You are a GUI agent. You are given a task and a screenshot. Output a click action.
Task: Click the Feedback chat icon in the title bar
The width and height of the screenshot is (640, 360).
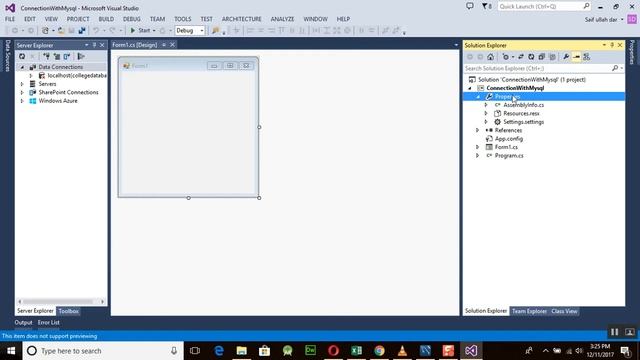pos(470,6)
